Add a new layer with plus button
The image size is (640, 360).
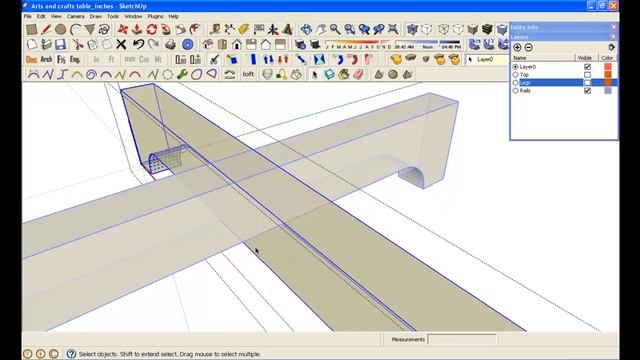(517, 47)
